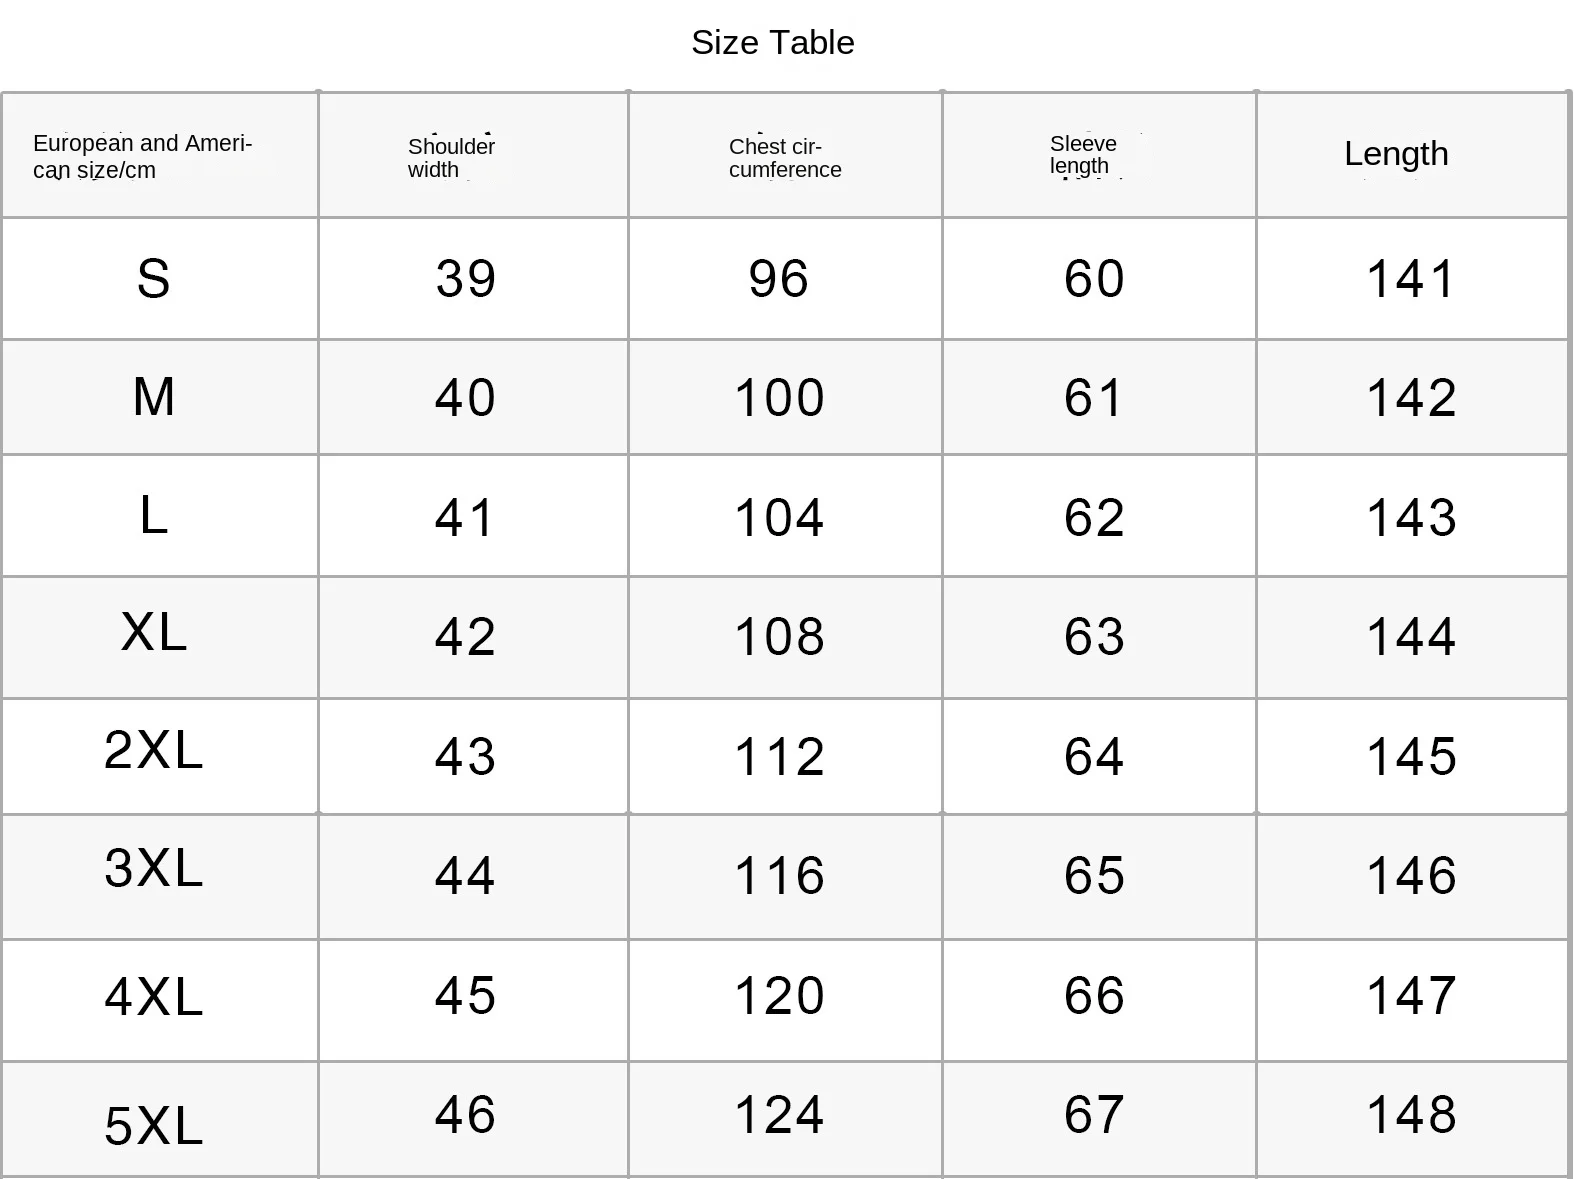Image resolution: width=1574 pixels, height=1179 pixels.
Task: Click the Sleeve length column header
Action: point(1083,155)
